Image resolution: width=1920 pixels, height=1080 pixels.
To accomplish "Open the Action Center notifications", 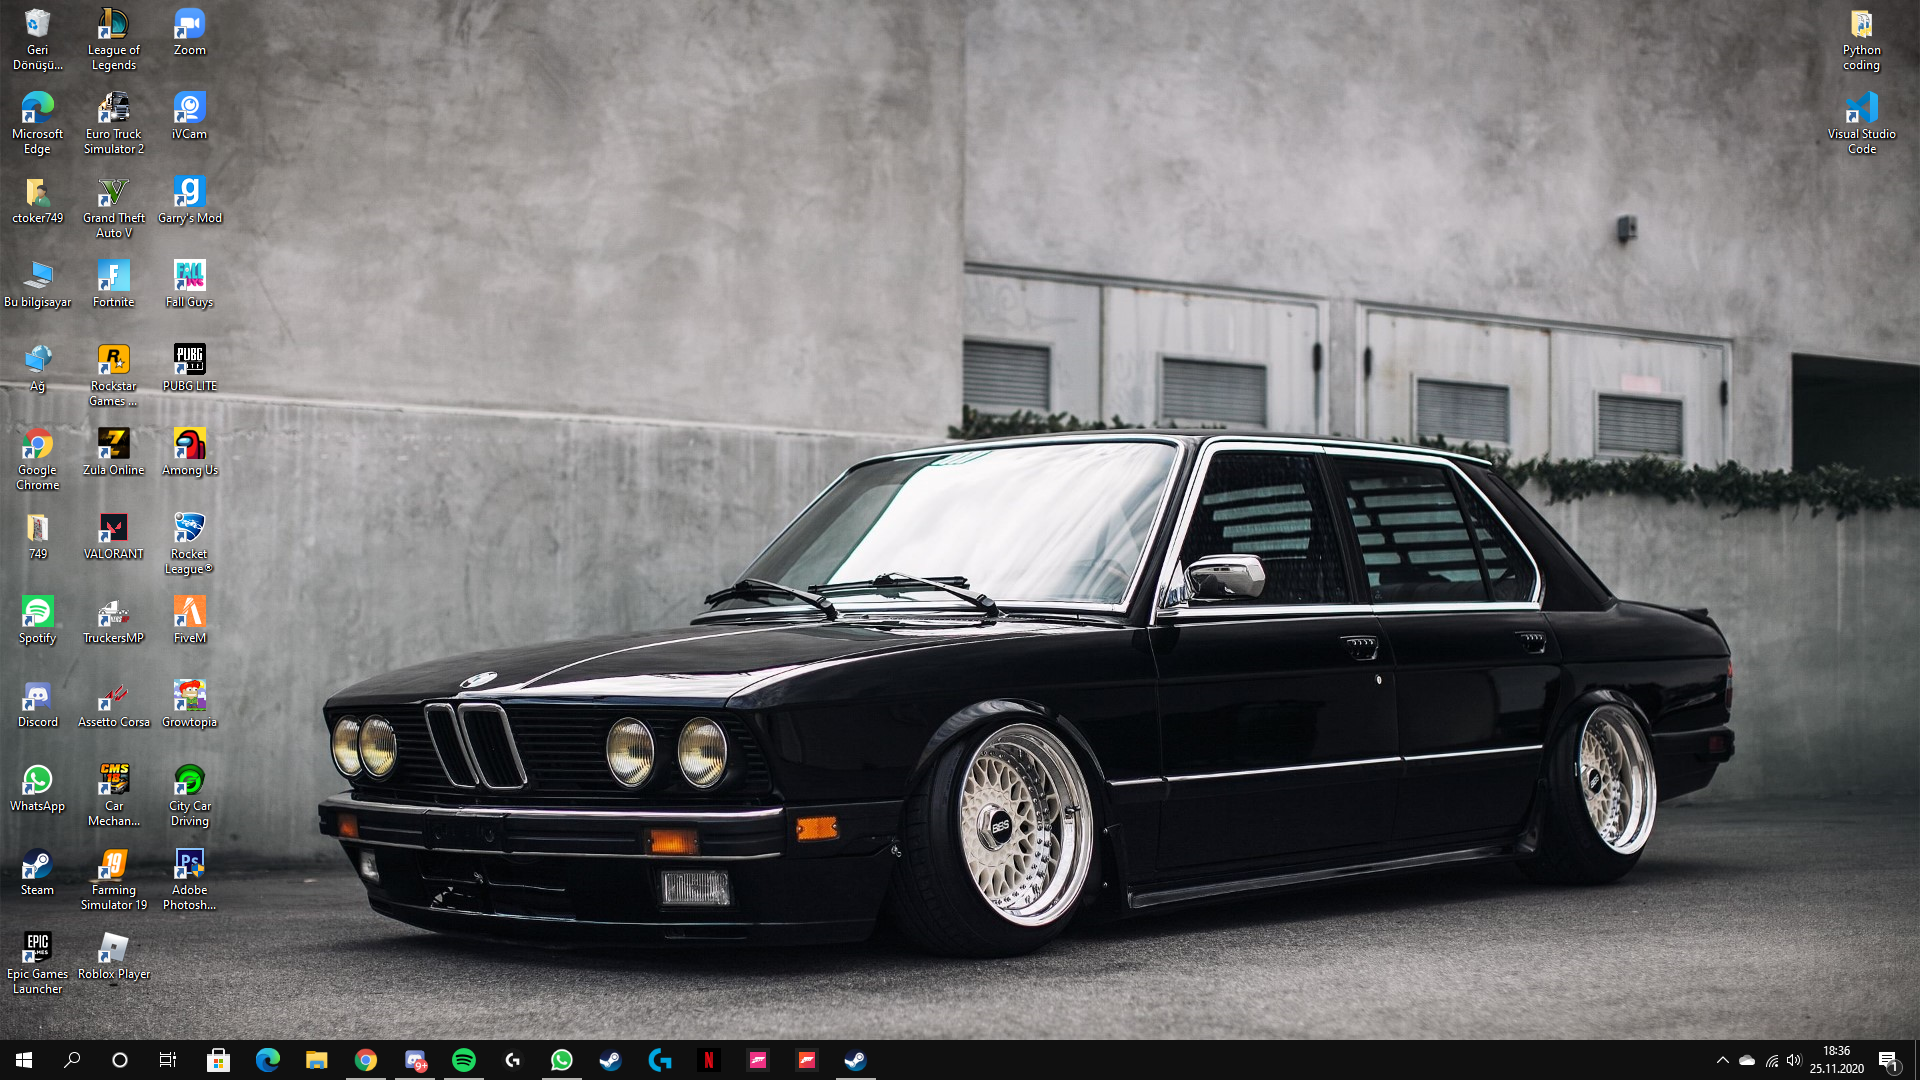I will [1888, 1060].
